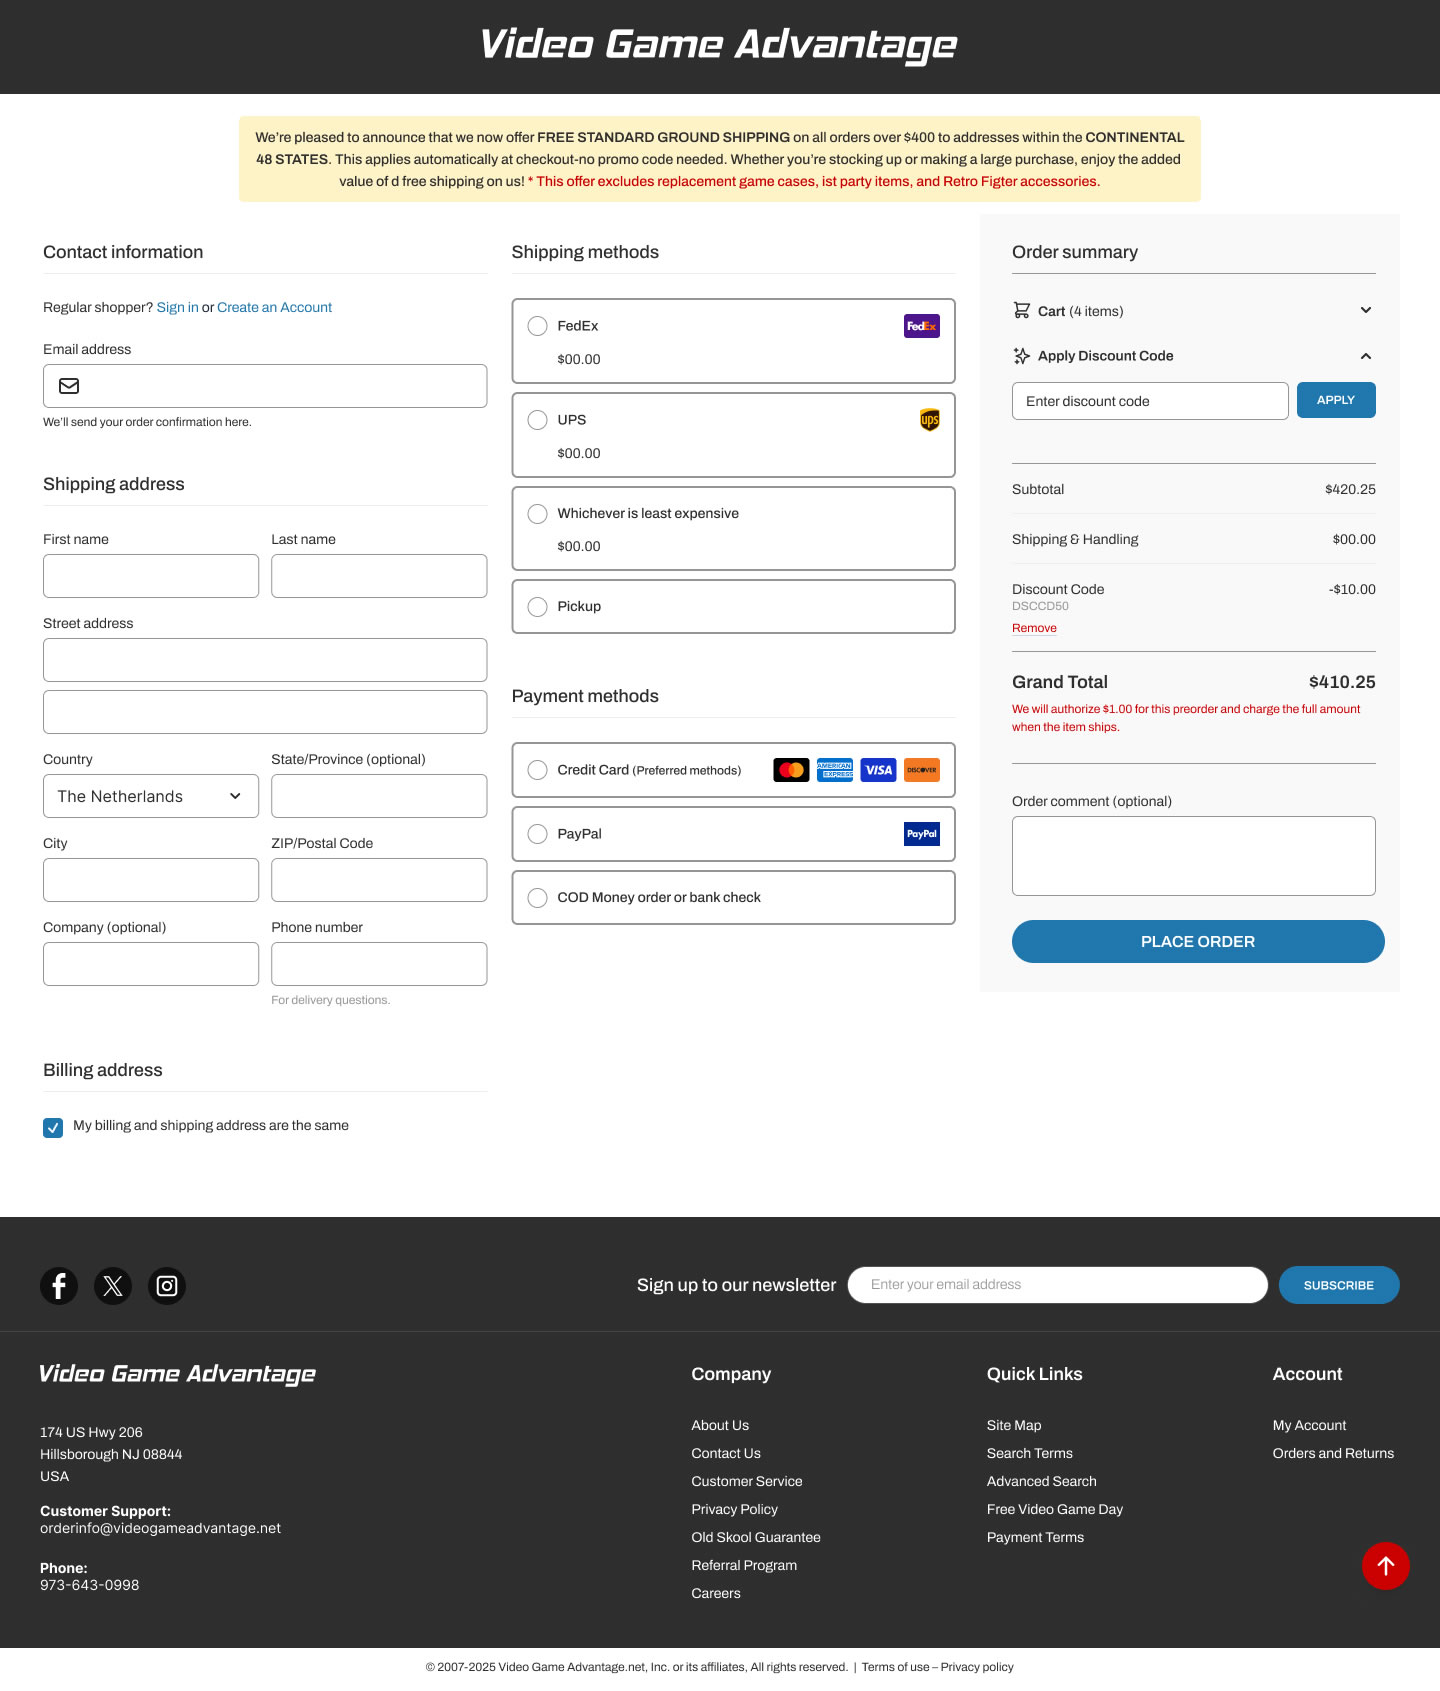The image size is (1440, 1691).
Task: Click the PLACE ORDER button
Action: pyautogui.click(x=1197, y=941)
